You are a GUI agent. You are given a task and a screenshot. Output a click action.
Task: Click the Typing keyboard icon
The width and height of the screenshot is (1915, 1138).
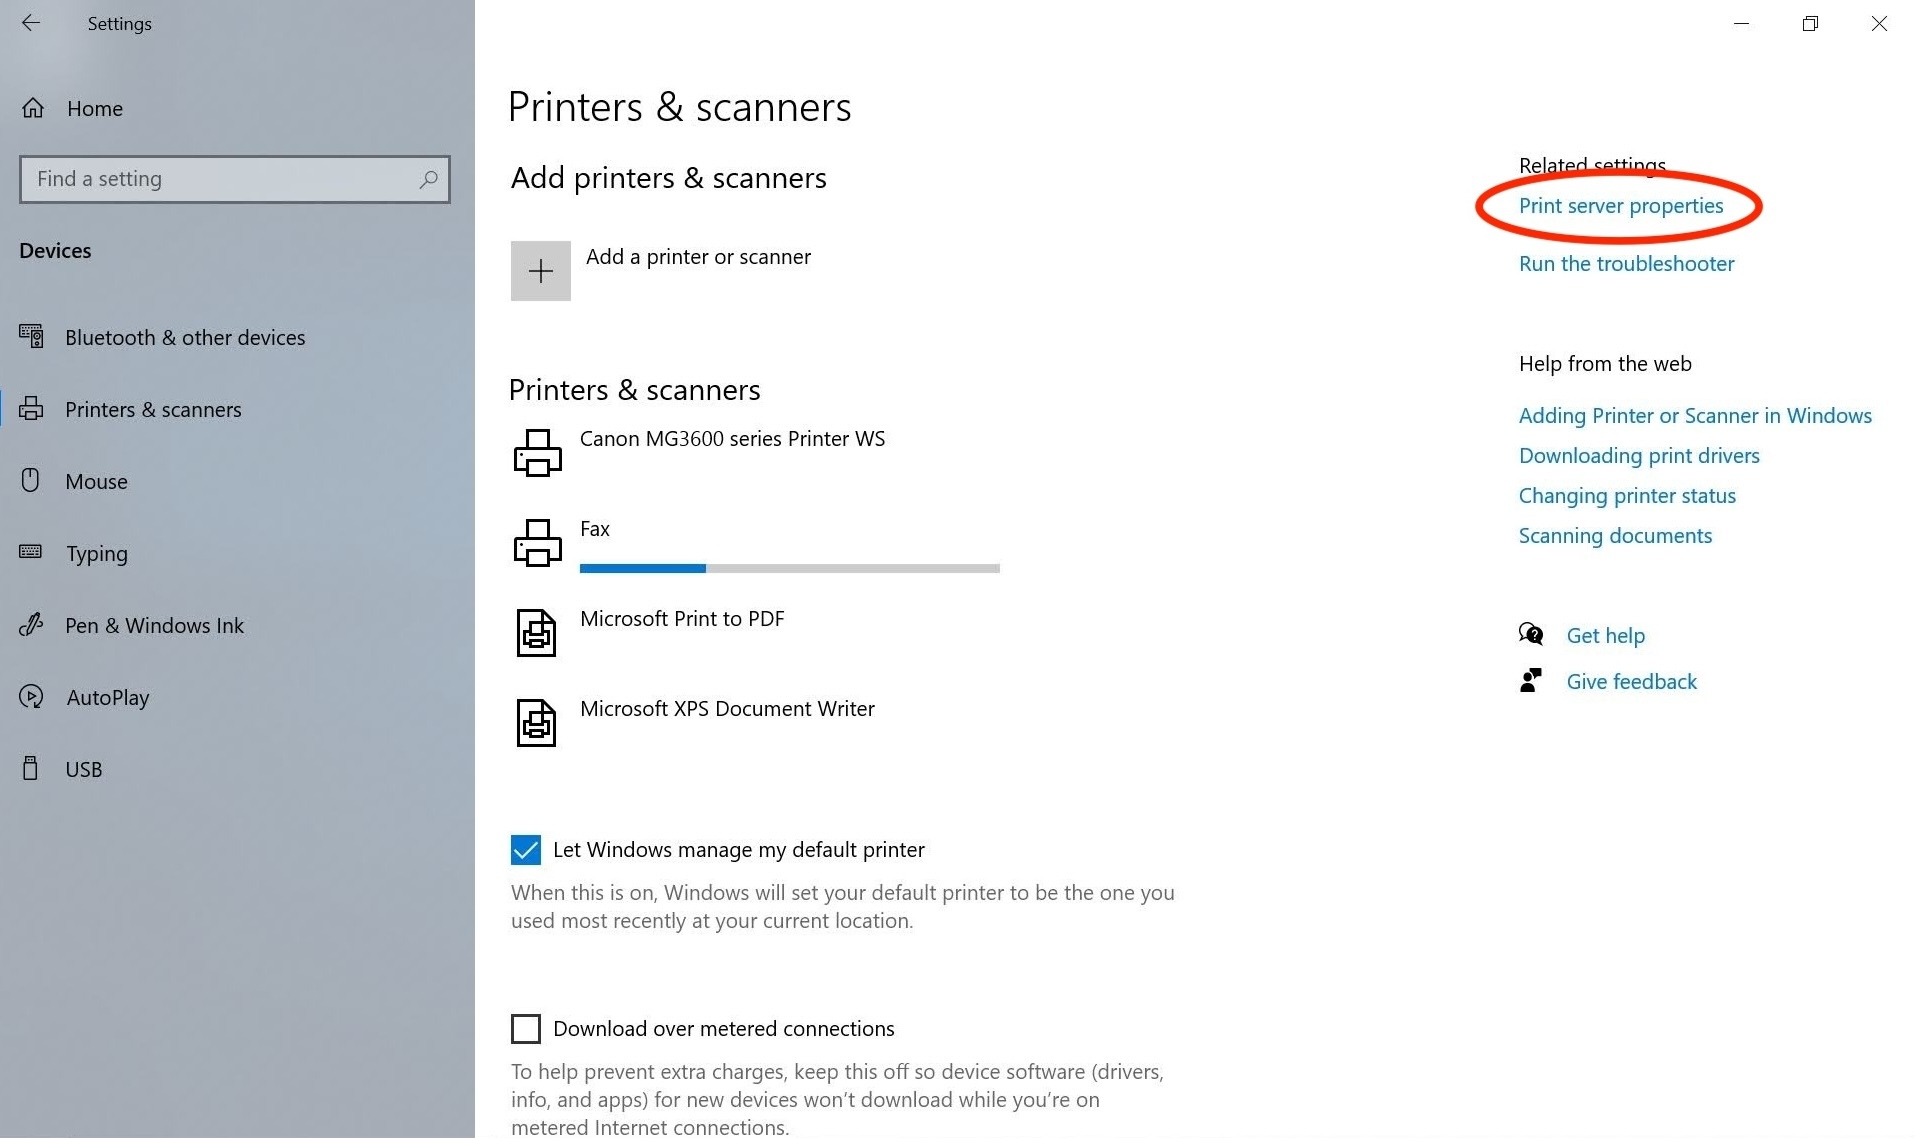(x=31, y=551)
